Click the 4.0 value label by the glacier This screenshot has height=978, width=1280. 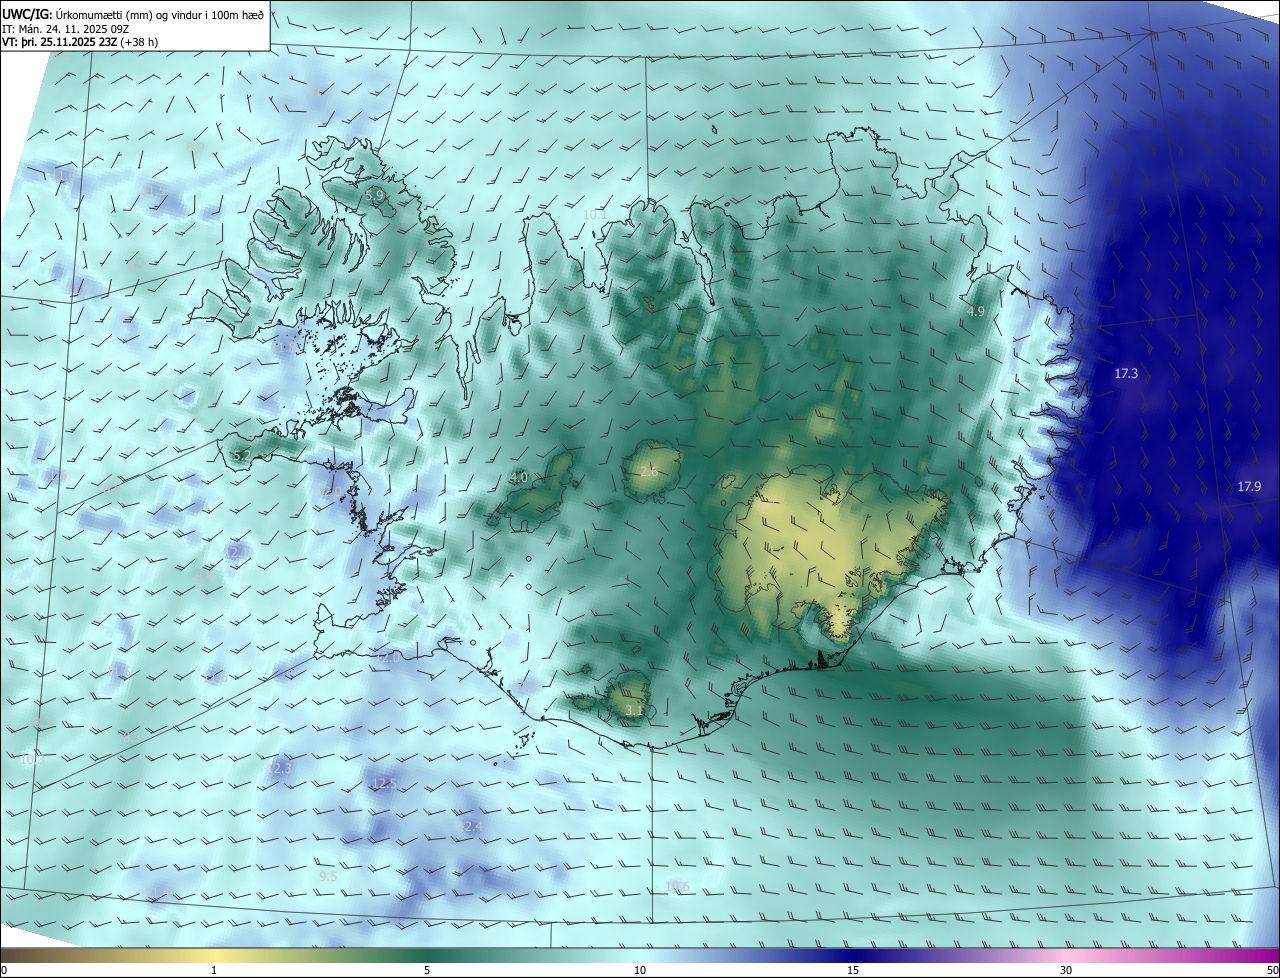[519, 478]
